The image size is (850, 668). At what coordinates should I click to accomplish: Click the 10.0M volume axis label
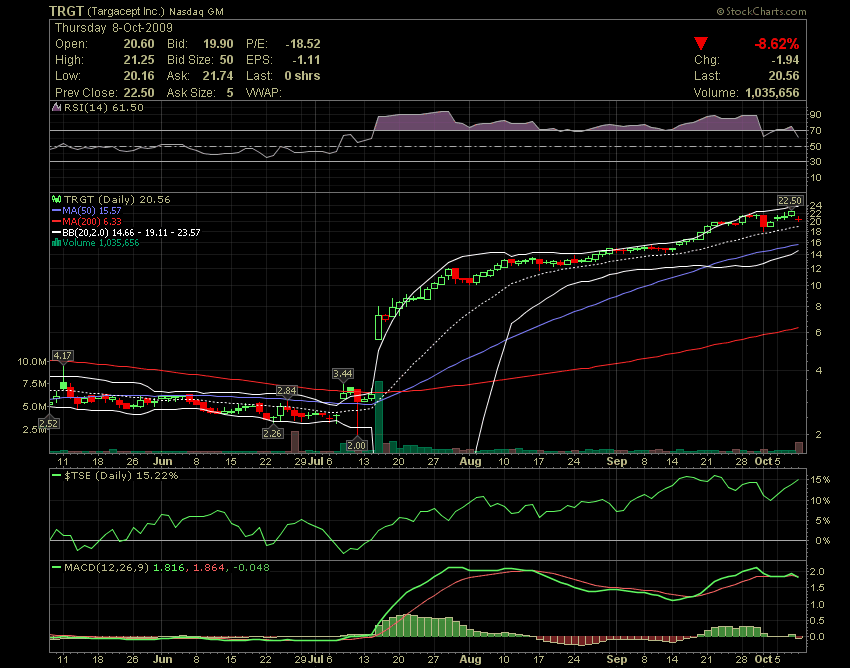click(32, 362)
